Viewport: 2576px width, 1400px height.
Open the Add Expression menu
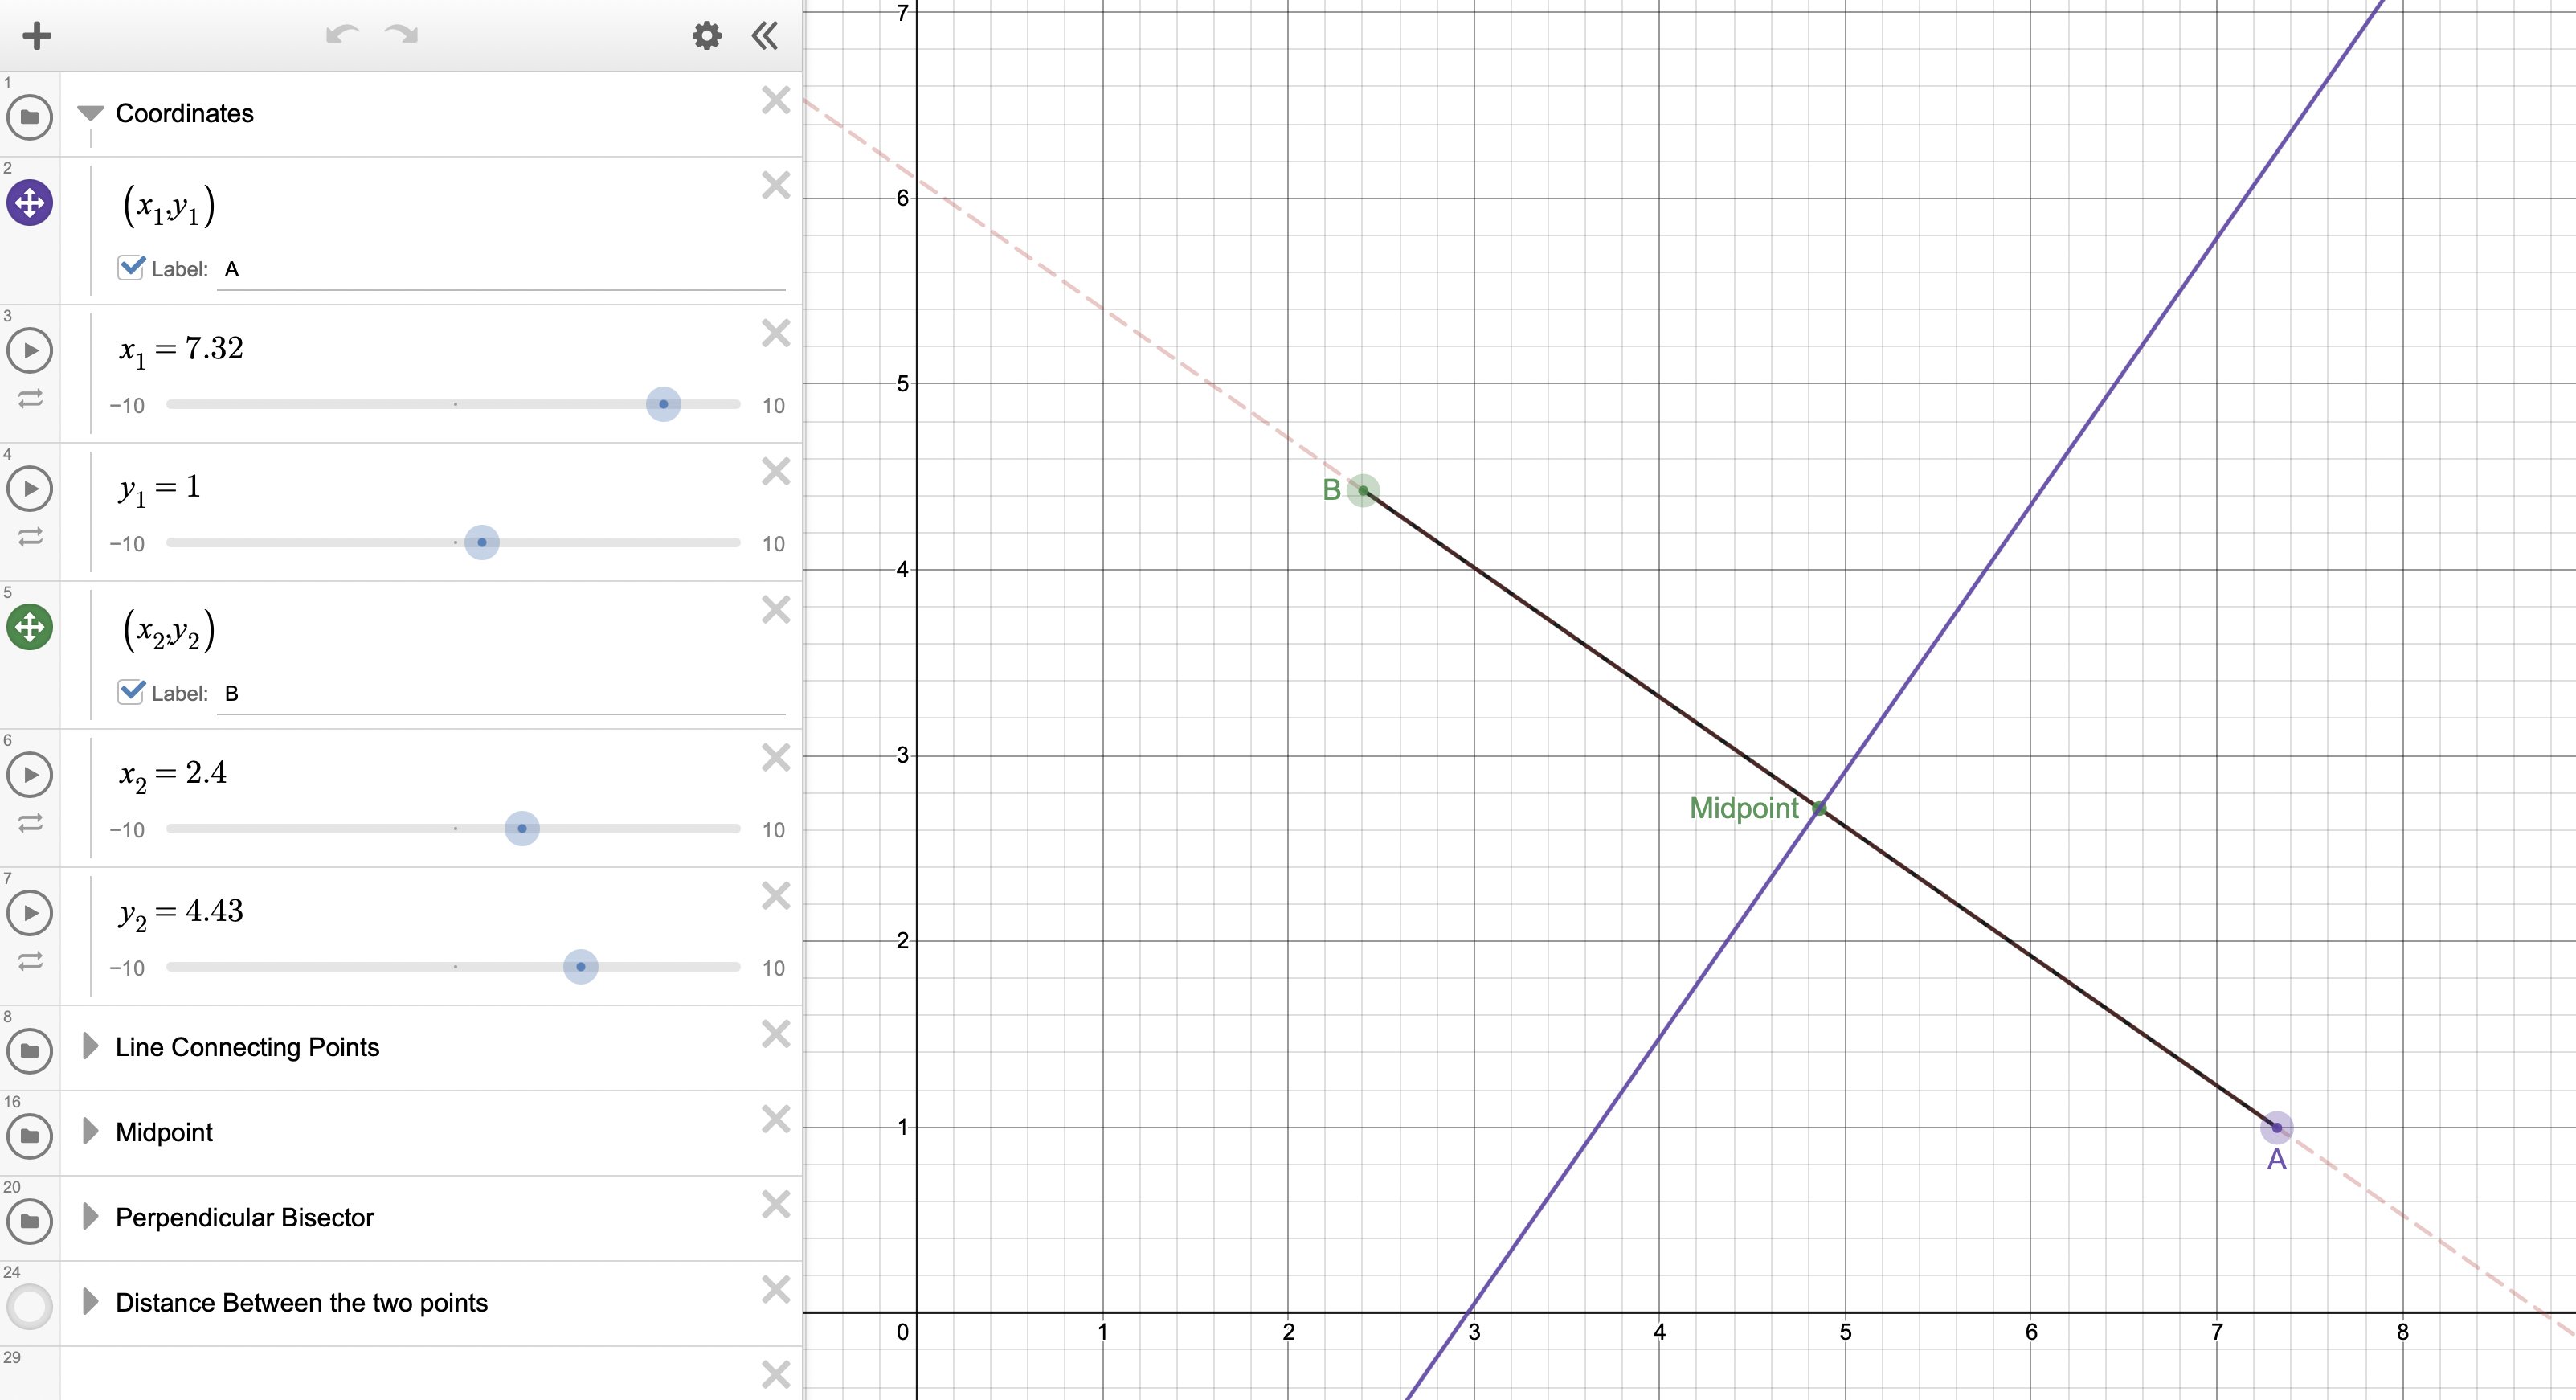pos(36,35)
